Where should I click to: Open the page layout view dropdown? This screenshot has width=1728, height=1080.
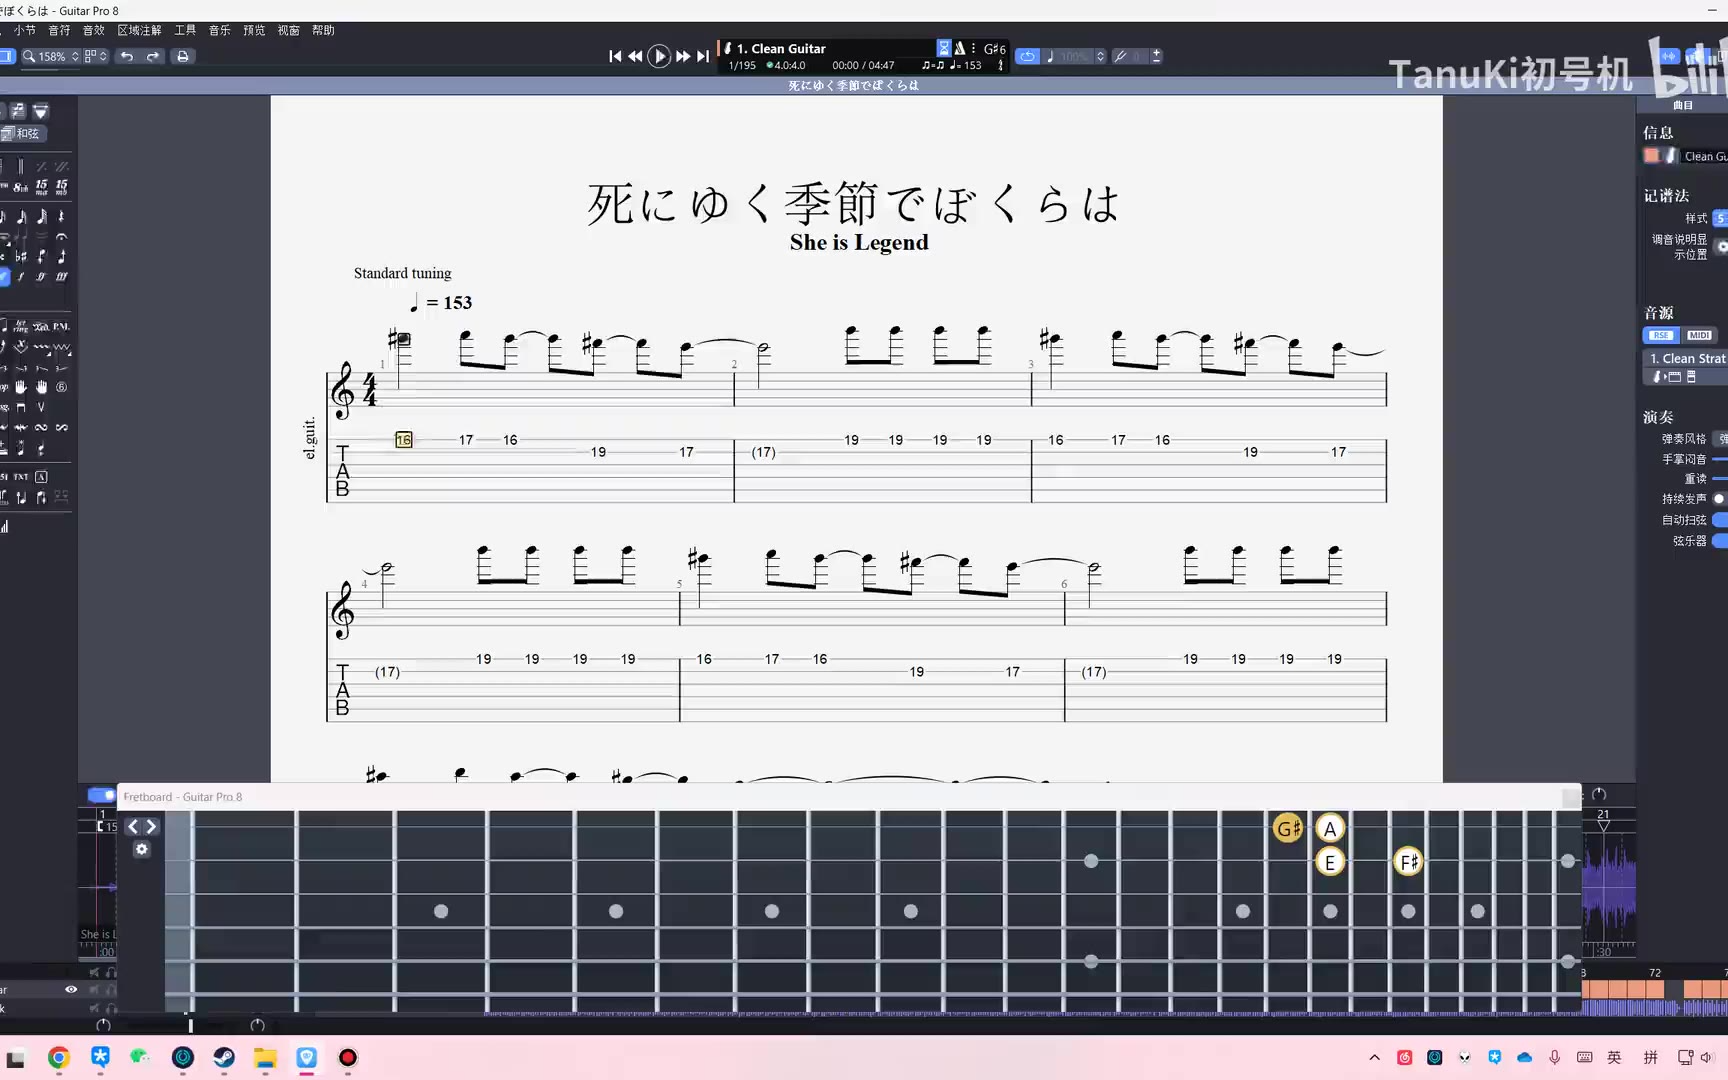point(96,56)
